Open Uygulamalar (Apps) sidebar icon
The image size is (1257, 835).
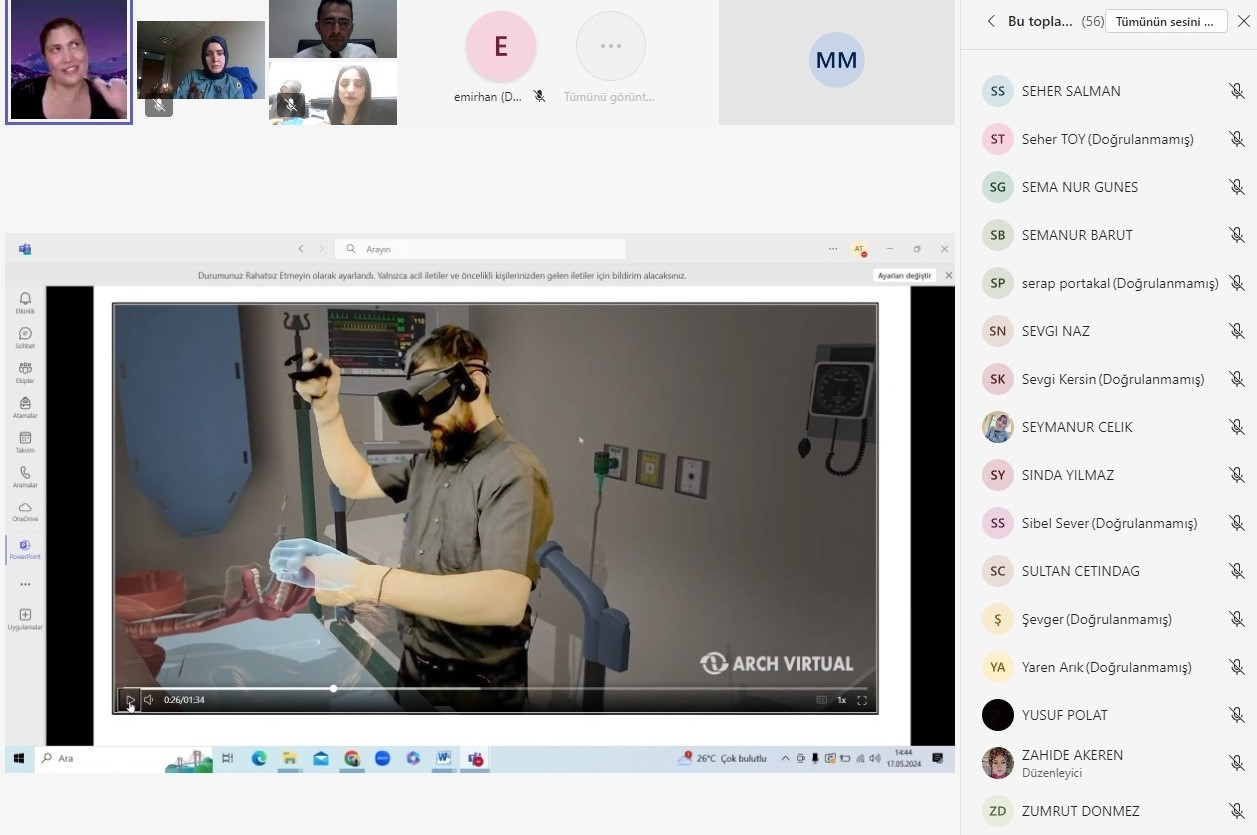pos(25,618)
